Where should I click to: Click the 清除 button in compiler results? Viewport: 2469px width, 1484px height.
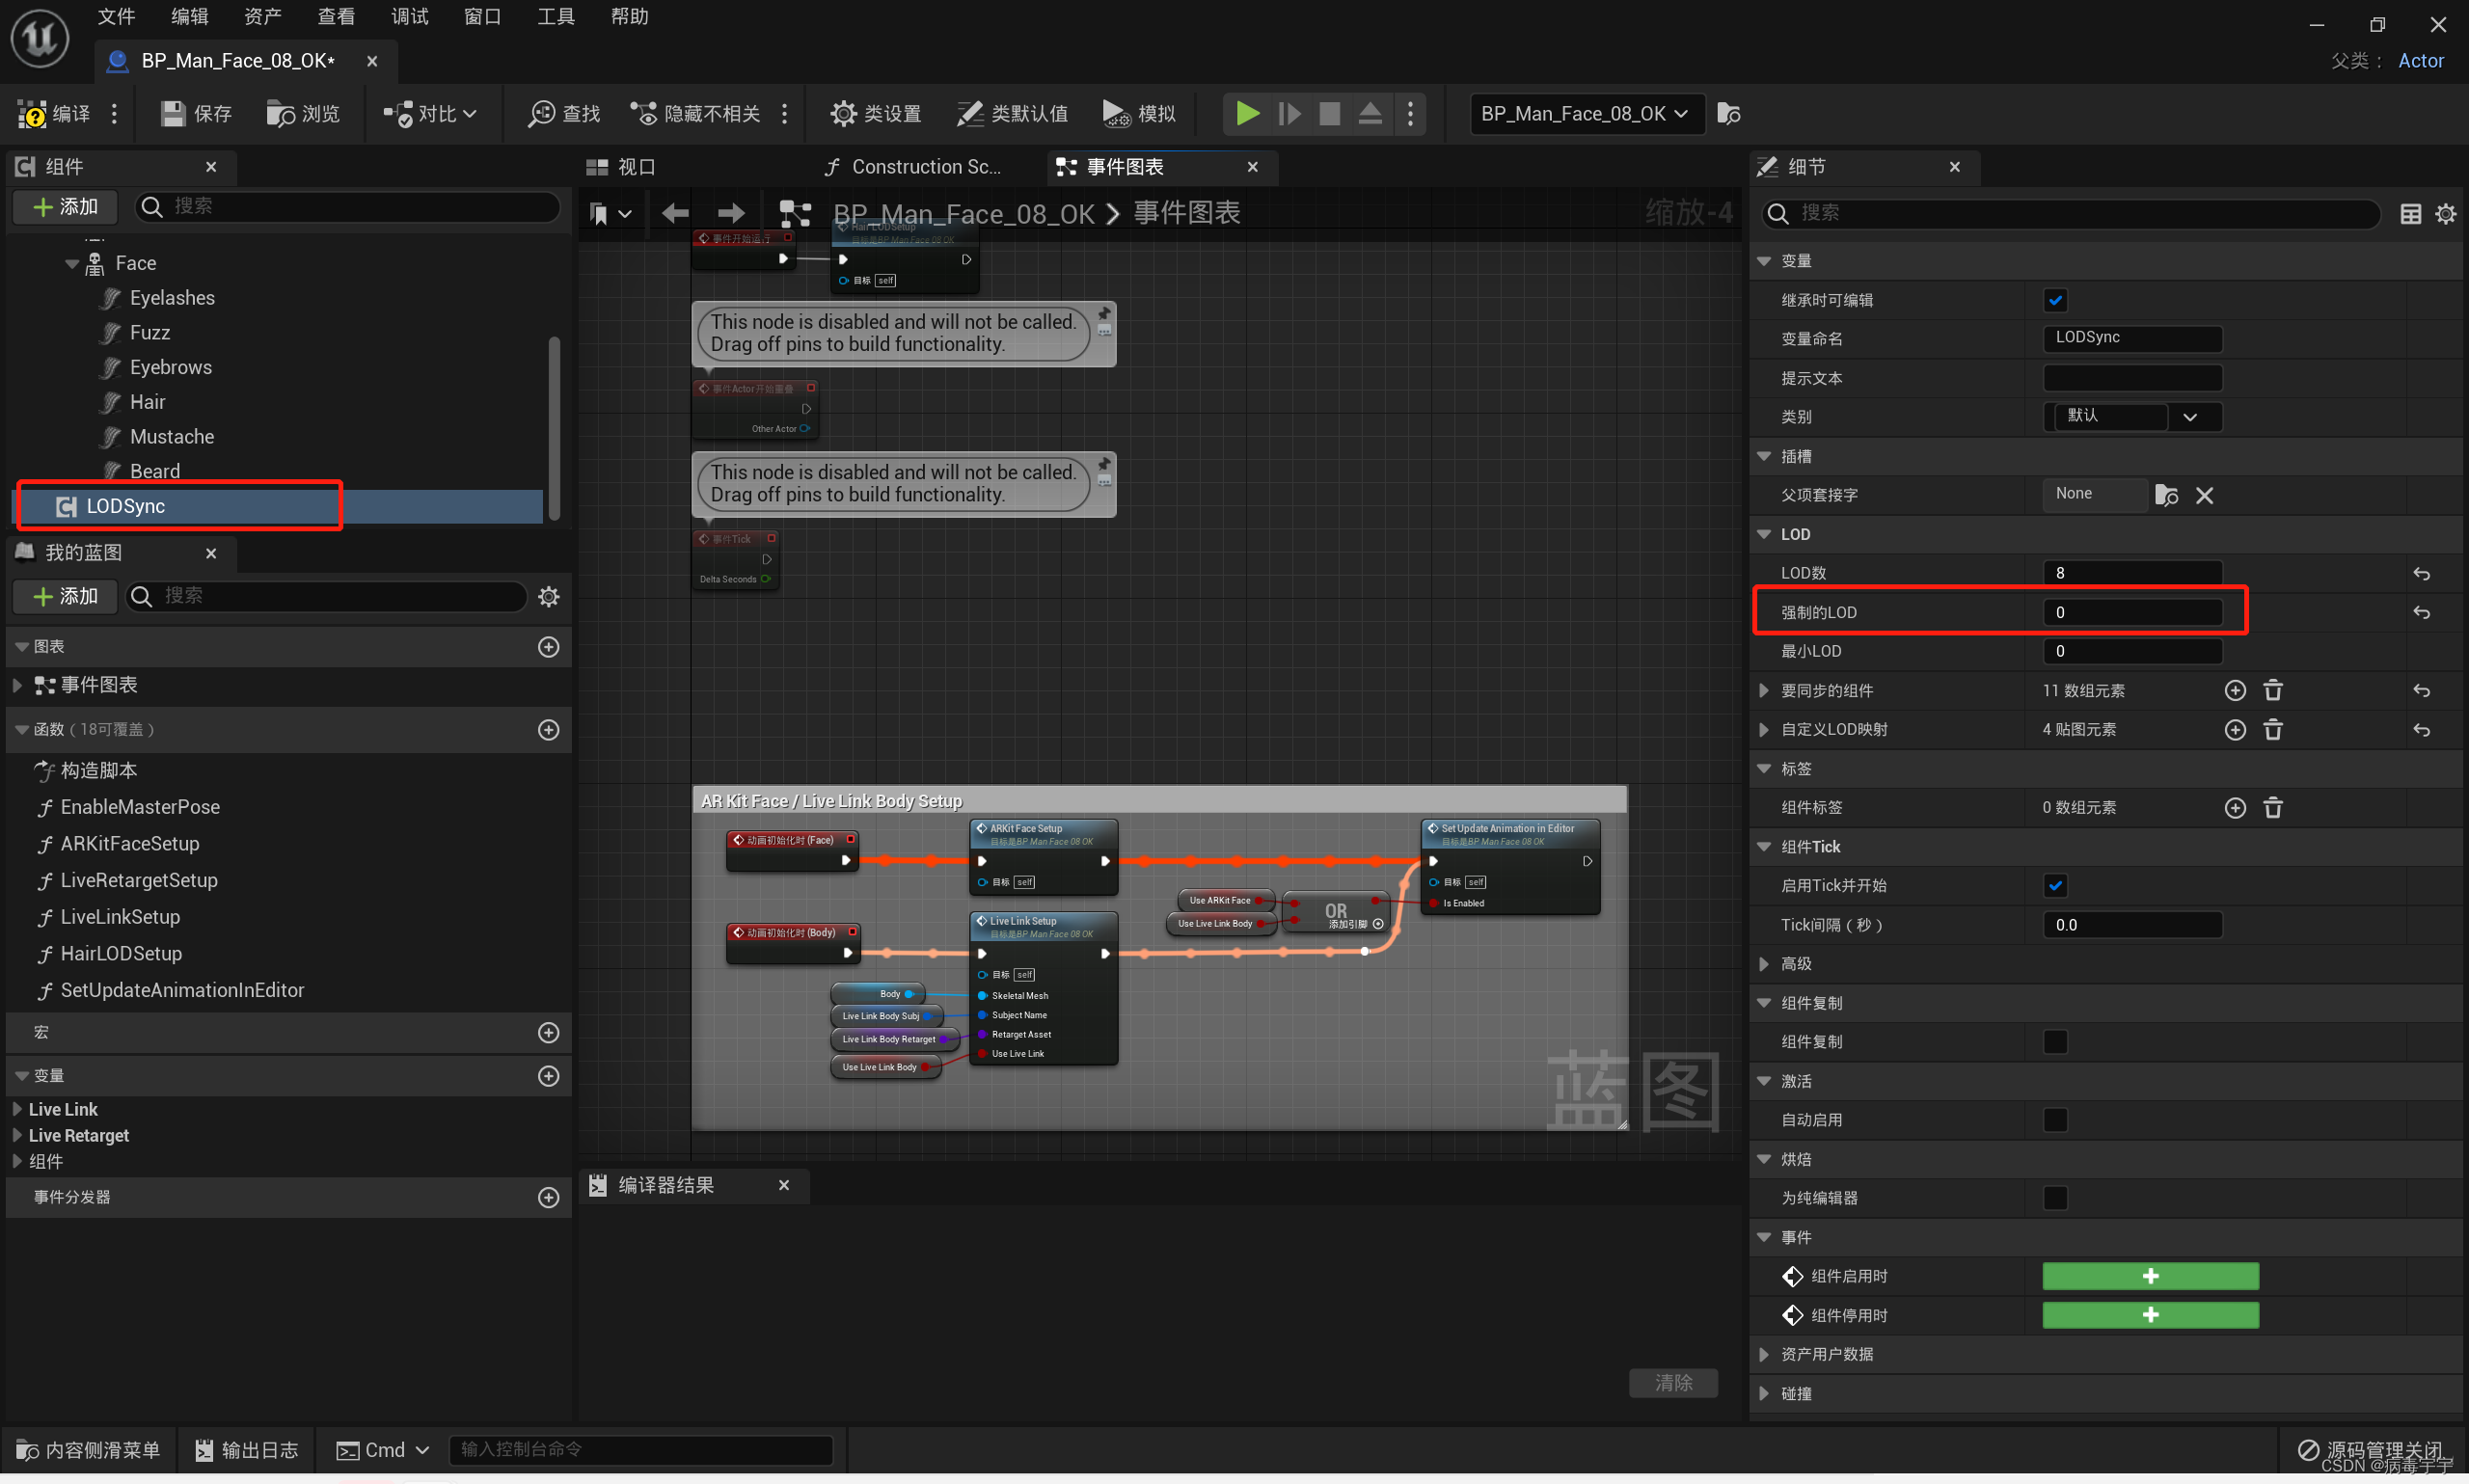(1673, 1382)
